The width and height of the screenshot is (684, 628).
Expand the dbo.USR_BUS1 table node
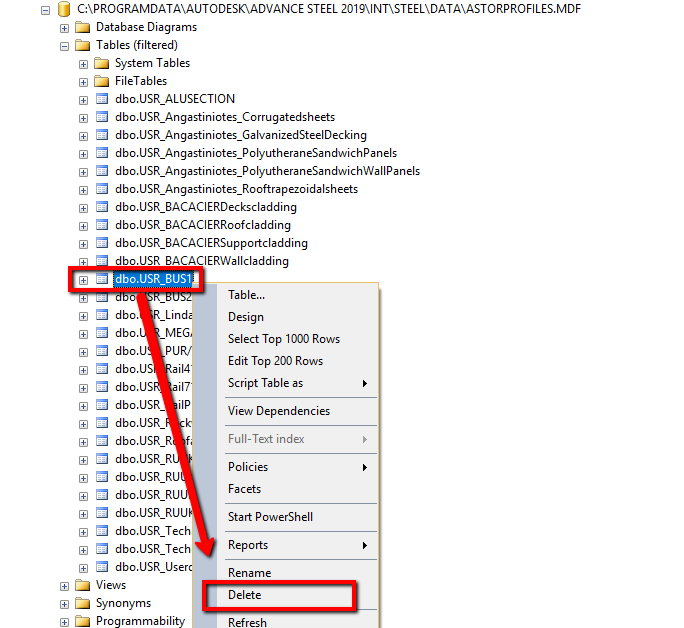(x=83, y=280)
